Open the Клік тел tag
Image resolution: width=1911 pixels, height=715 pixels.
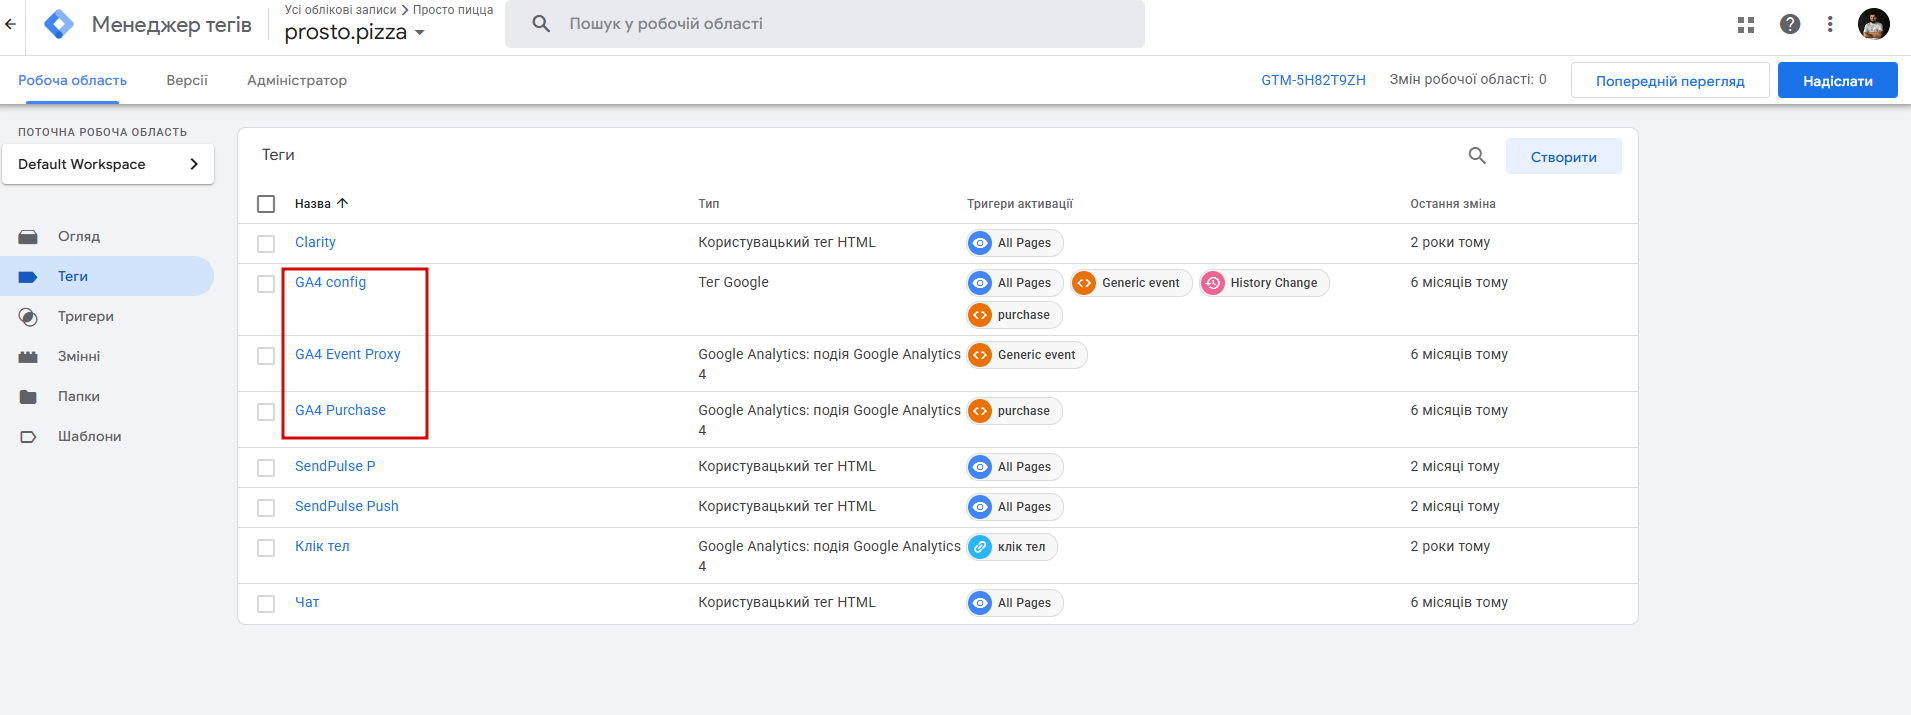pyautogui.click(x=322, y=546)
